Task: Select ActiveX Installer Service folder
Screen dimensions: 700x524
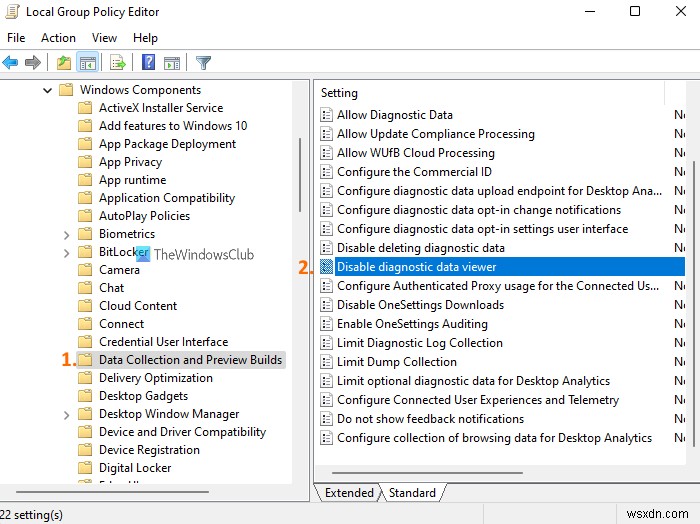Action: coord(161,108)
